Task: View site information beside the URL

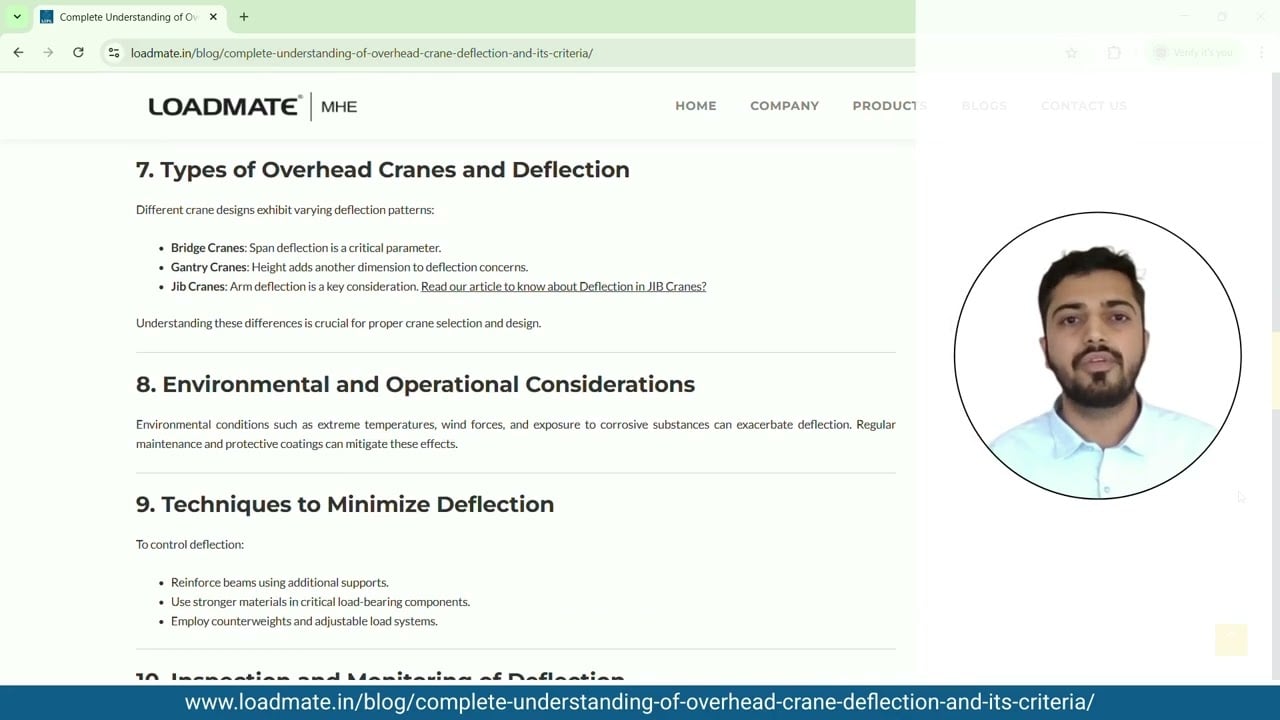Action: [114, 53]
